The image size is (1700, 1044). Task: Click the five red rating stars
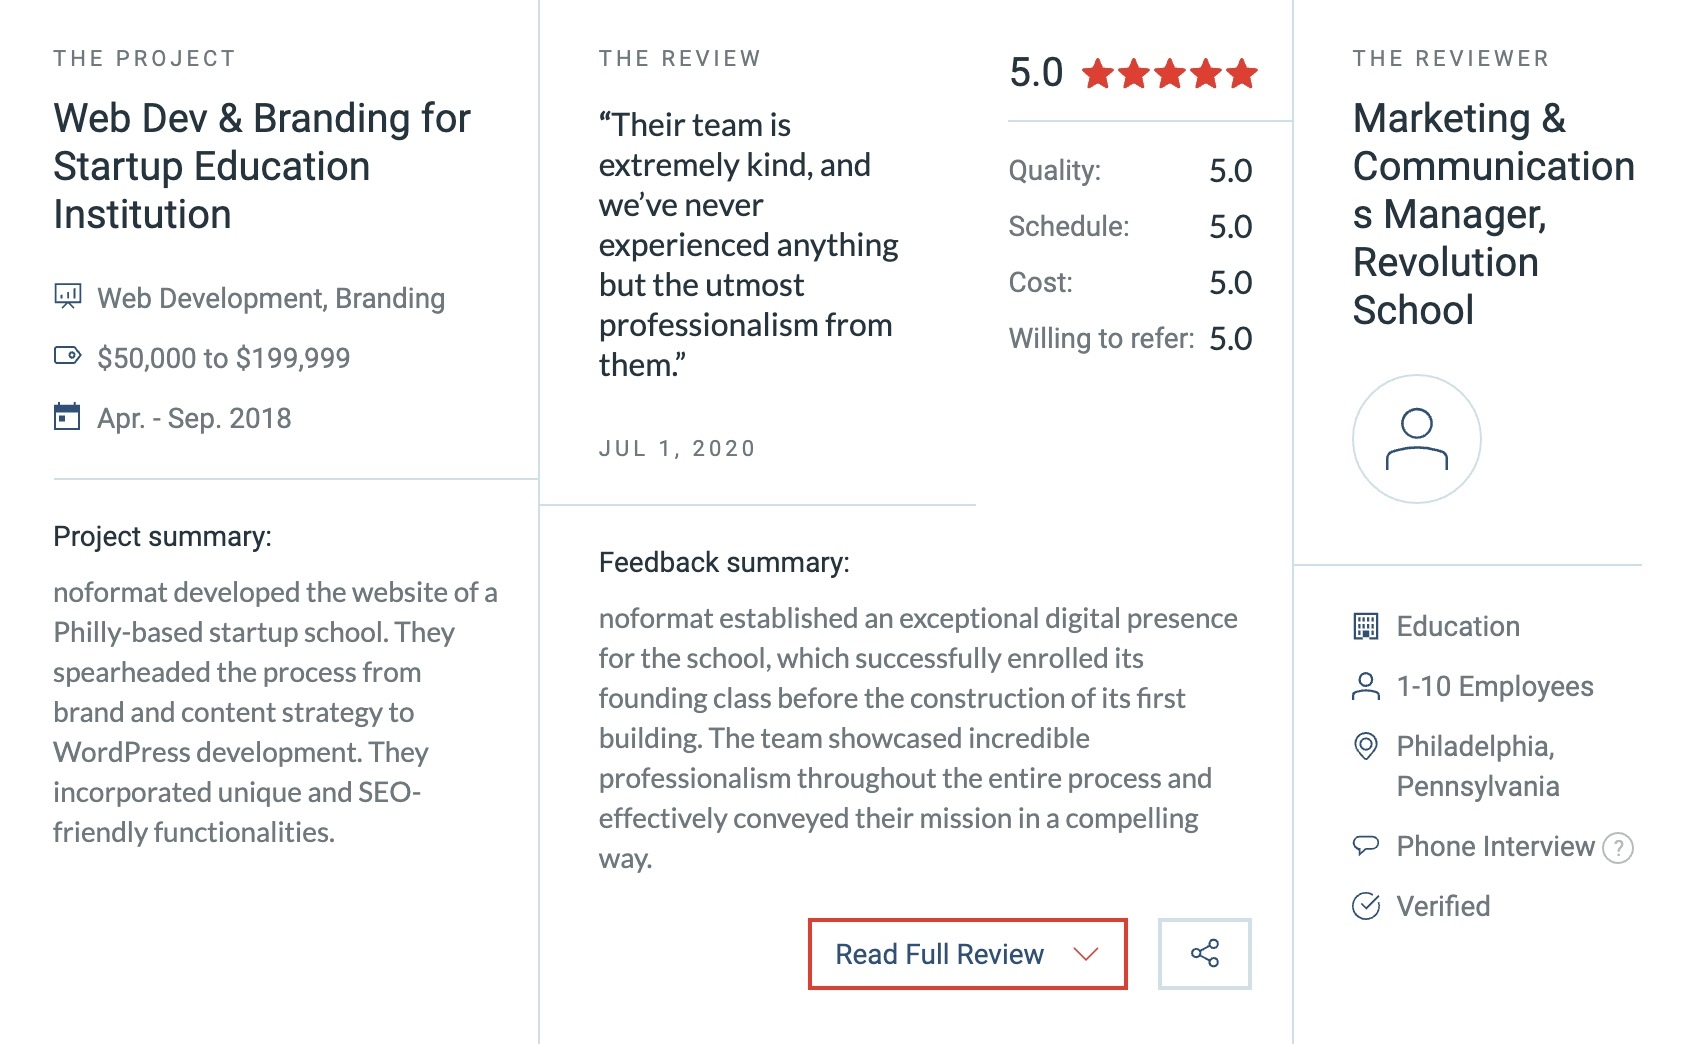(1169, 74)
